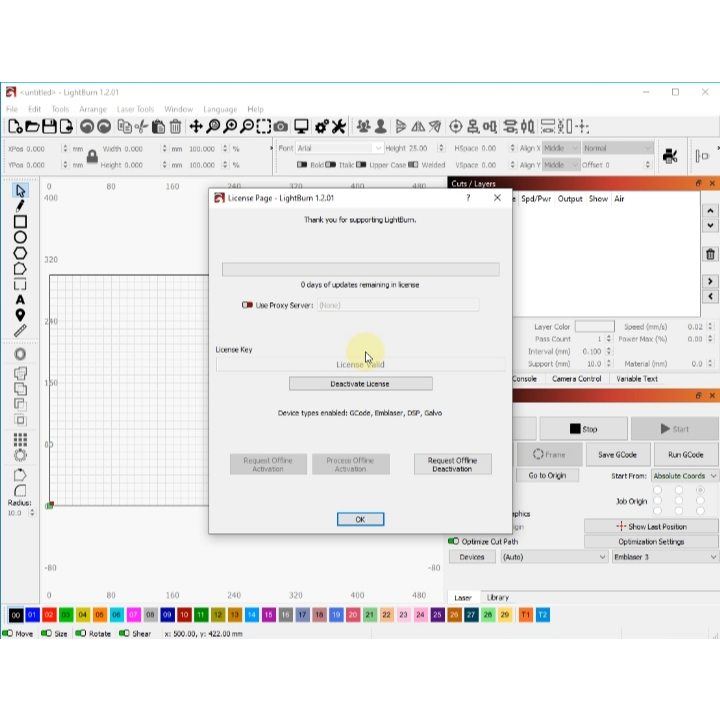Click the Delete trash icon in toolbar
The height and width of the screenshot is (720, 720).
point(175,126)
